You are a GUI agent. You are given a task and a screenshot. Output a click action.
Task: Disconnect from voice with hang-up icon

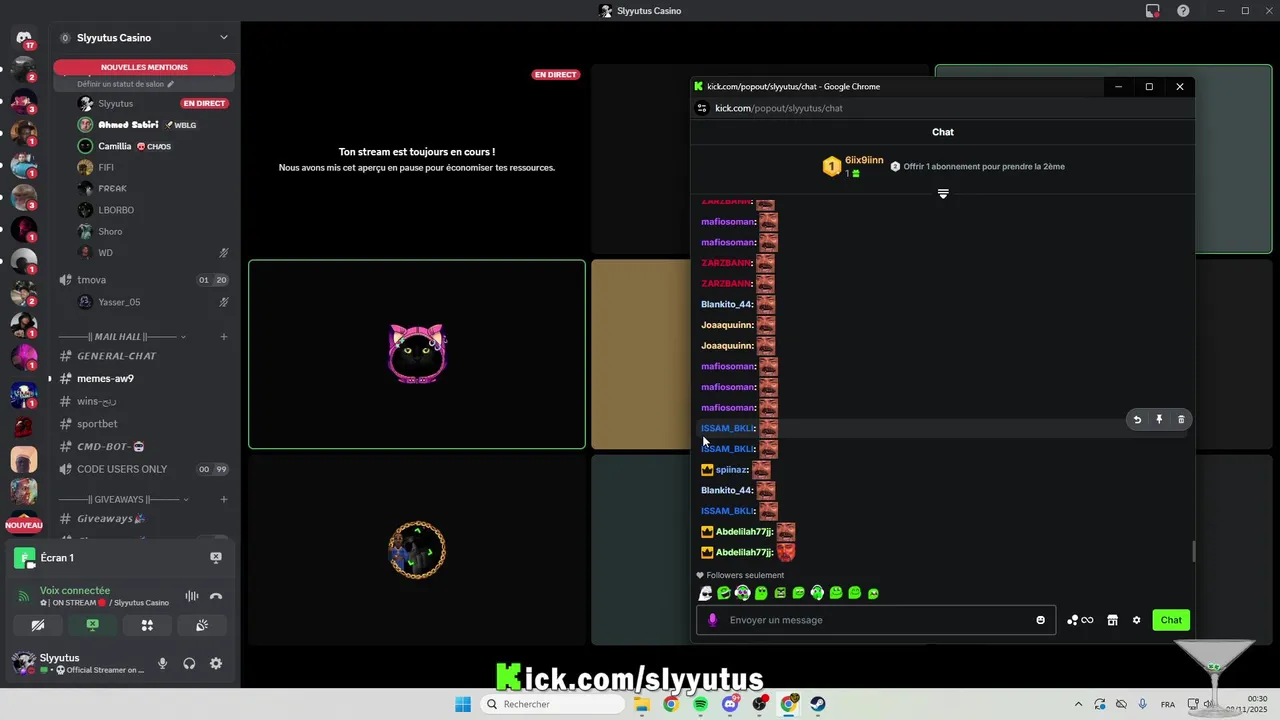click(216, 597)
